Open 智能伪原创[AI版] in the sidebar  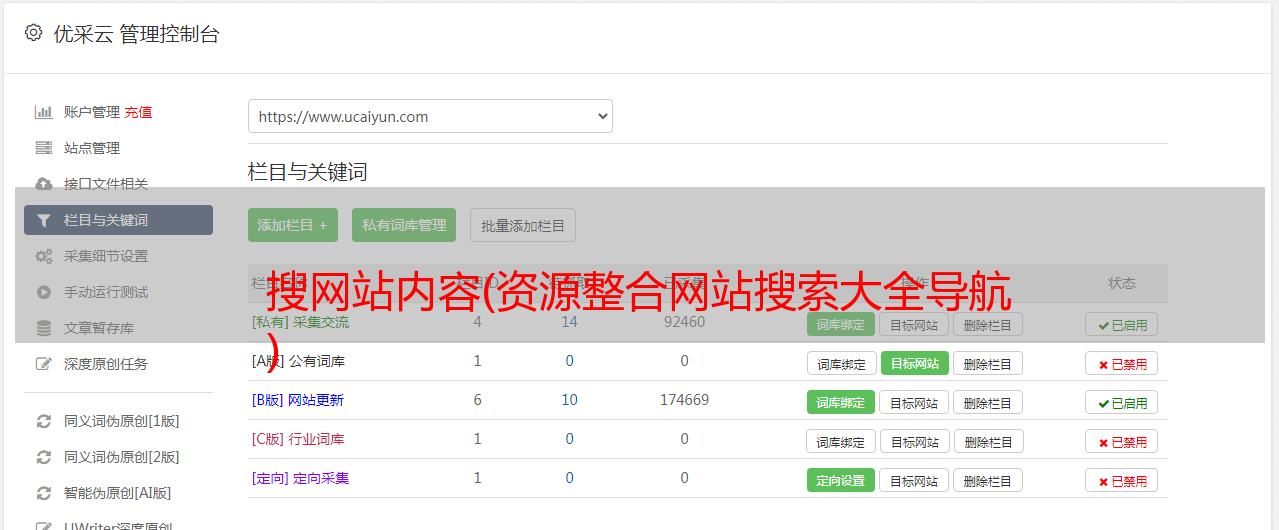pos(118,493)
